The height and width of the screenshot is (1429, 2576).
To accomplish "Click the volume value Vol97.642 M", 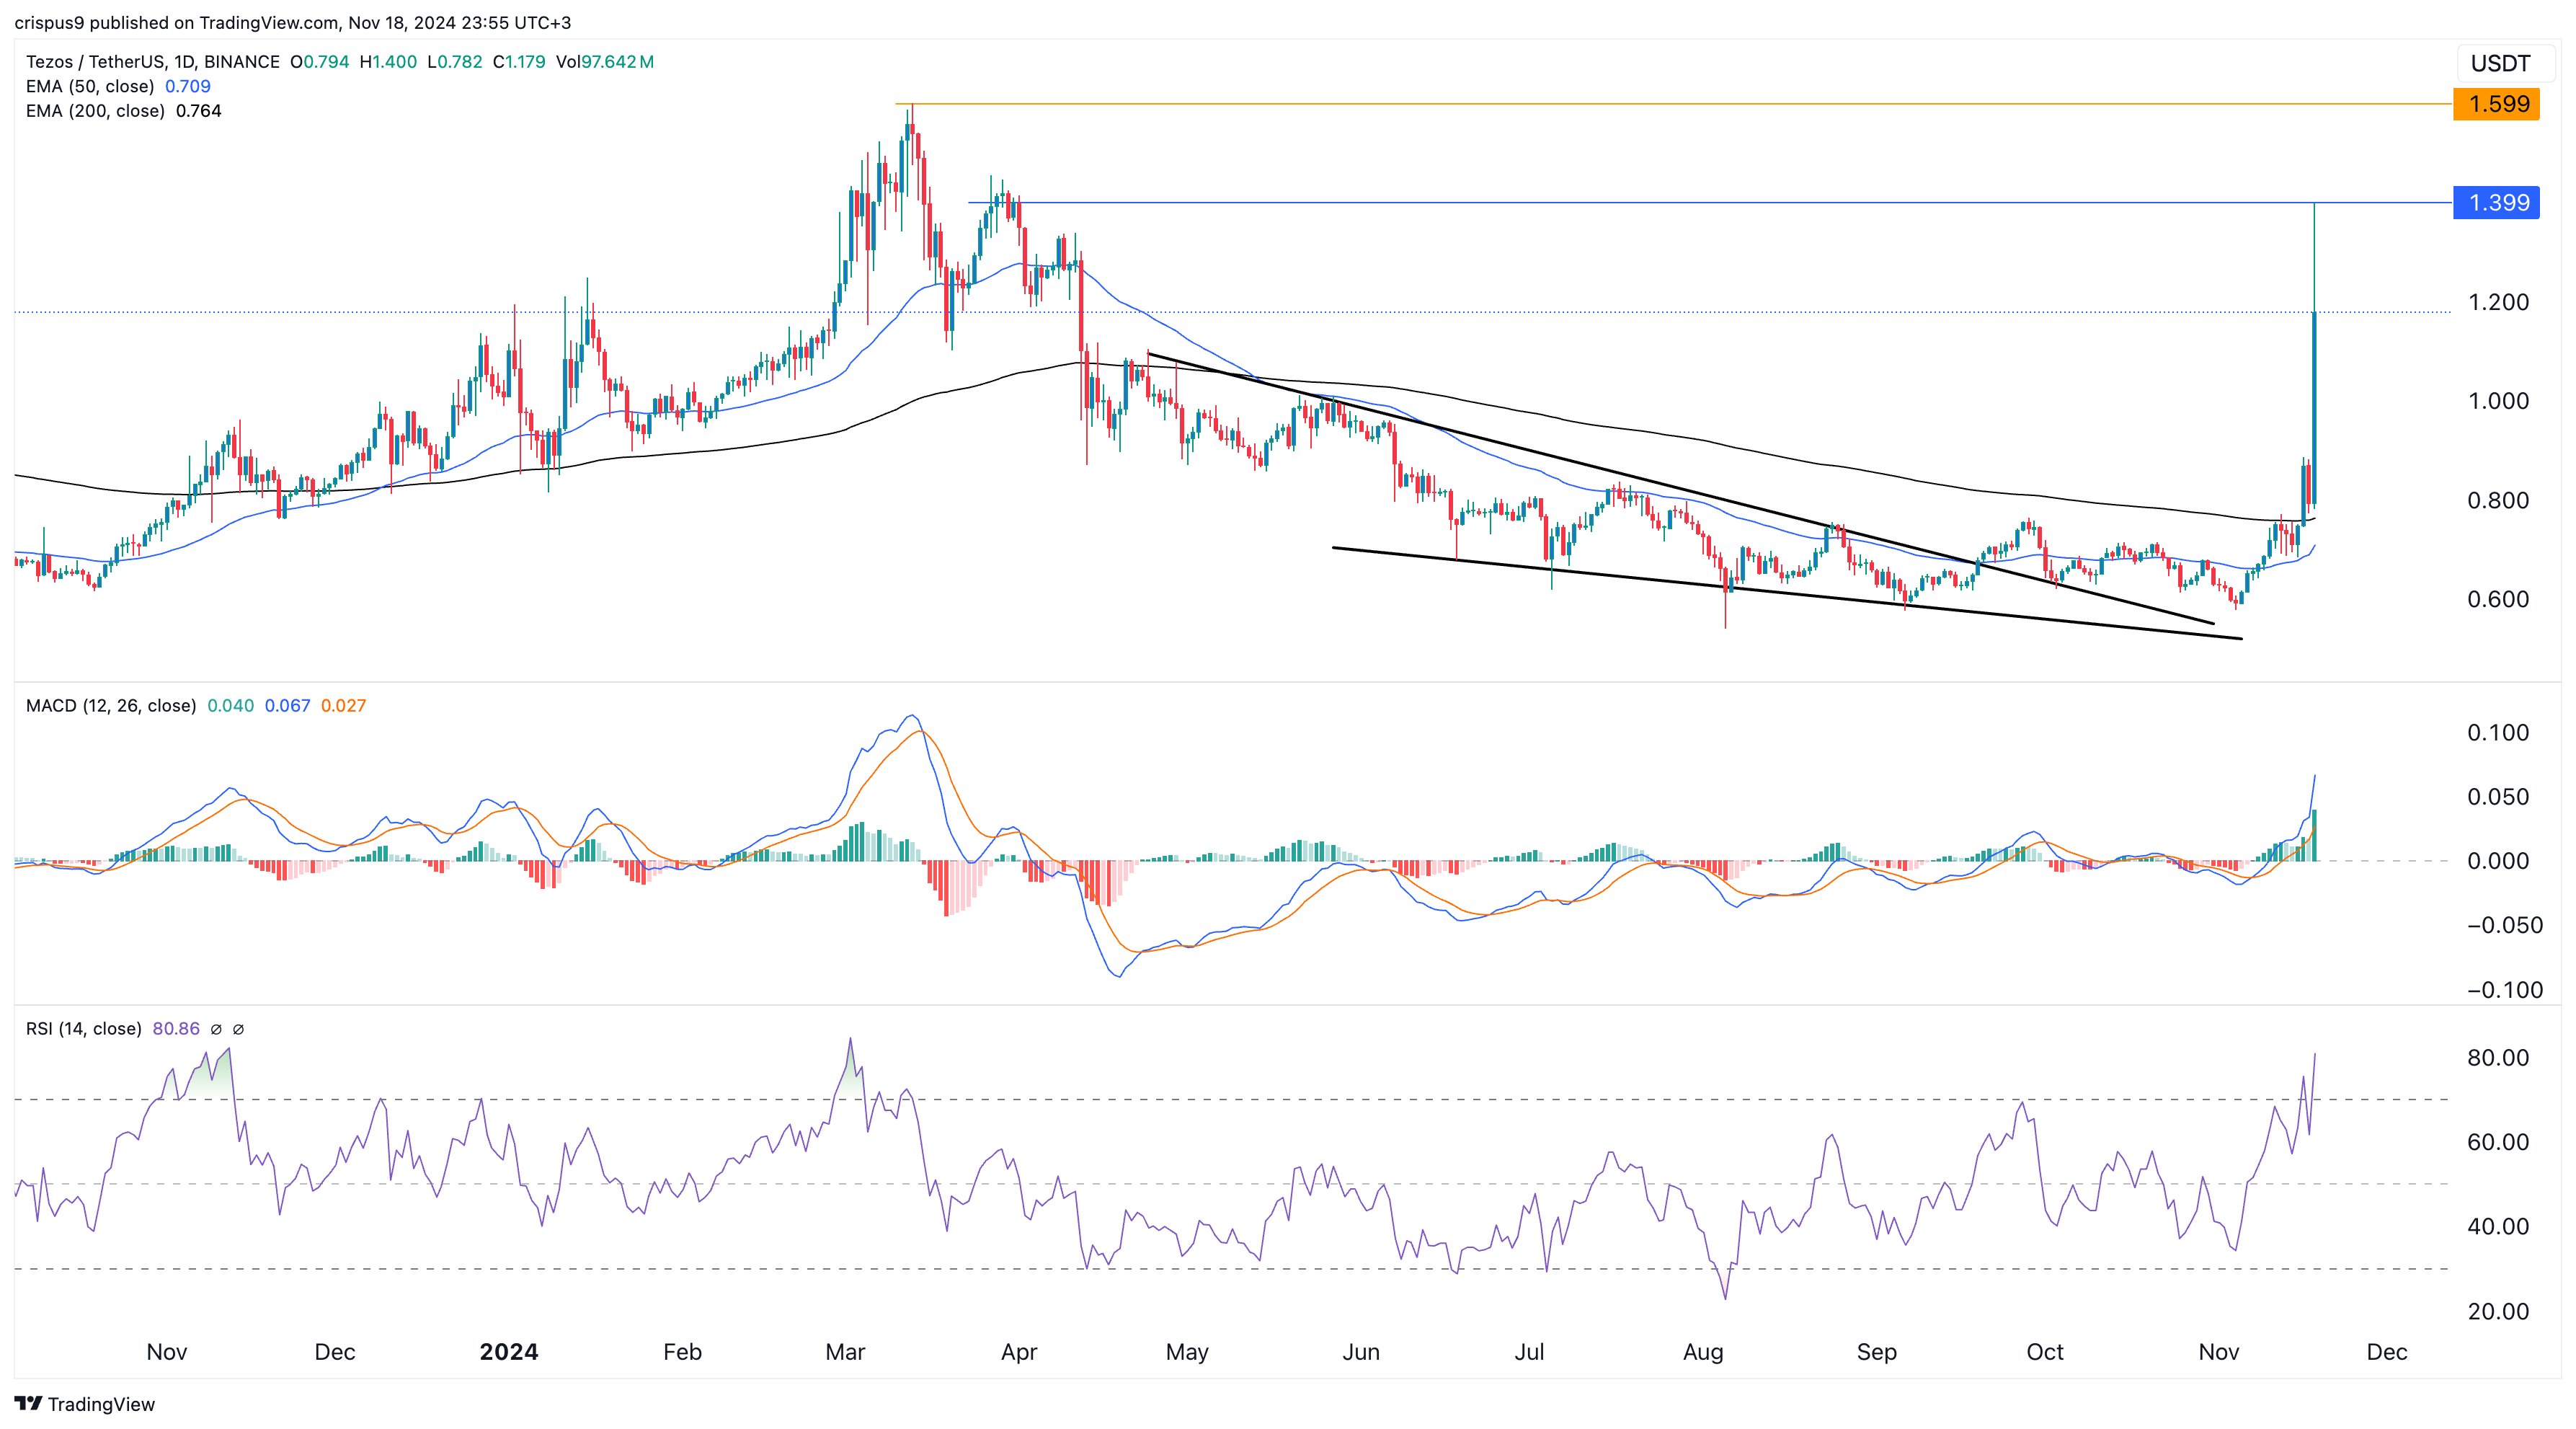I will pyautogui.click(x=605, y=62).
